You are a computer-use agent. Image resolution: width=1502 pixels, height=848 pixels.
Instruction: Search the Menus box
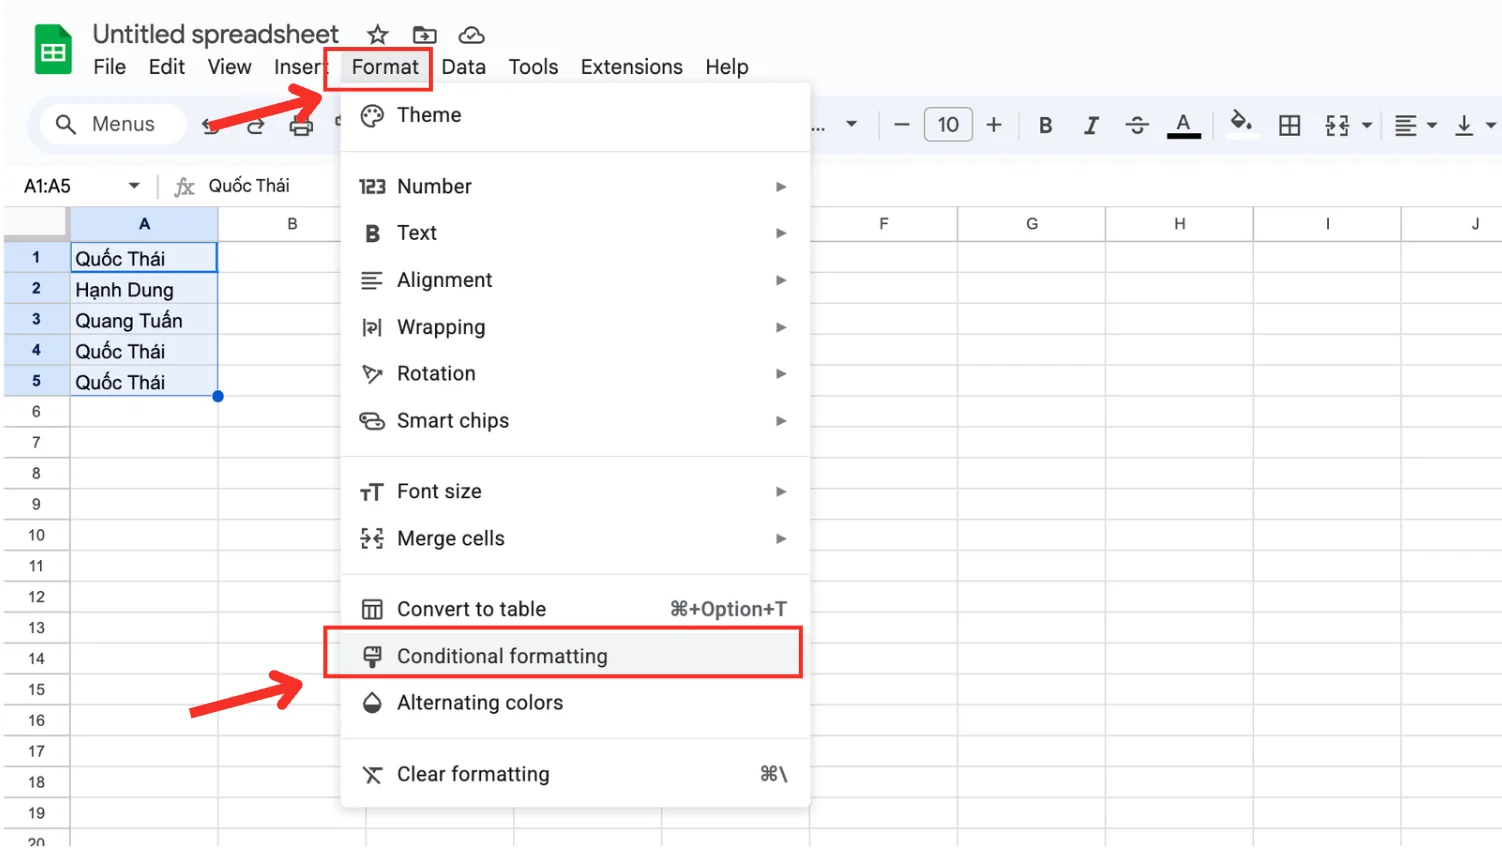112,124
